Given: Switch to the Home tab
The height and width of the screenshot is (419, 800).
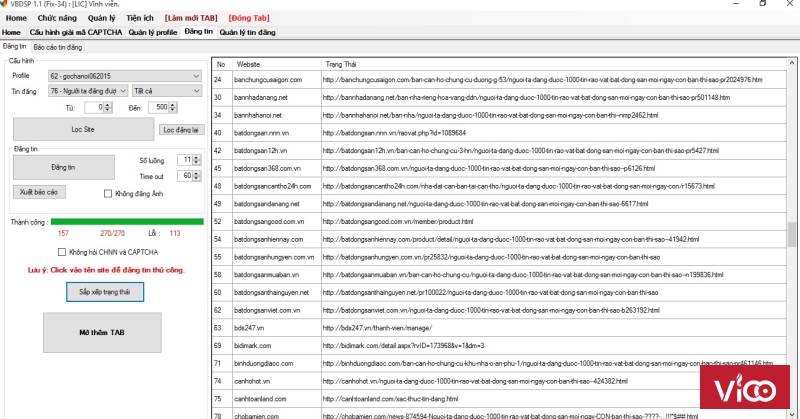Looking at the screenshot, I should coord(11,32).
